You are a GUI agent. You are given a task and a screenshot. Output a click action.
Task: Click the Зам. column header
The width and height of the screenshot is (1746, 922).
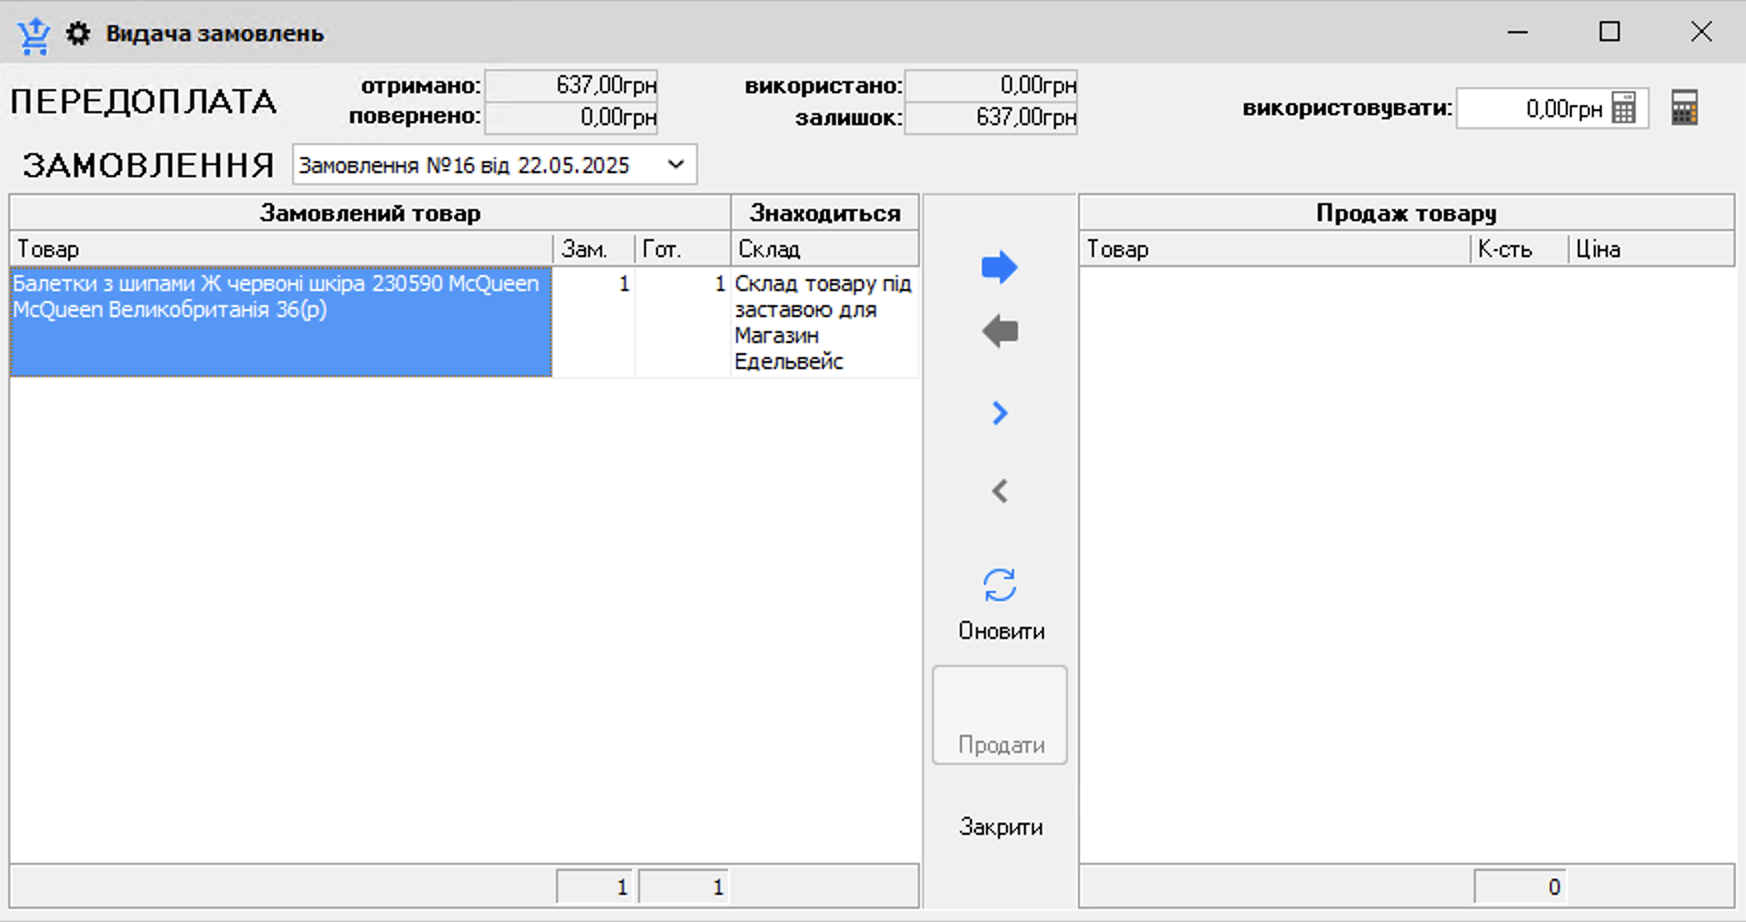(x=593, y=249)
